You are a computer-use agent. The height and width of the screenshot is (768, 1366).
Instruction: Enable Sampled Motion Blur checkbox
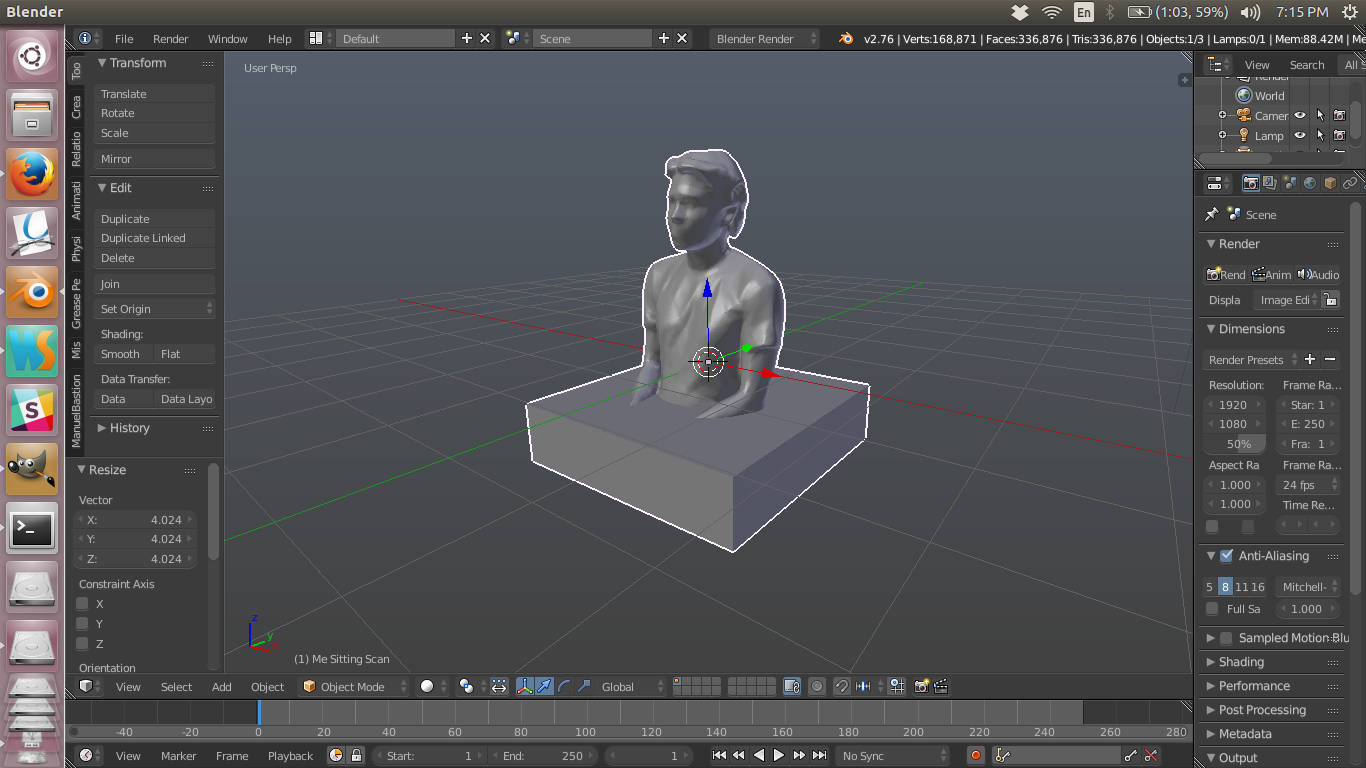(x=1226, y=638)
